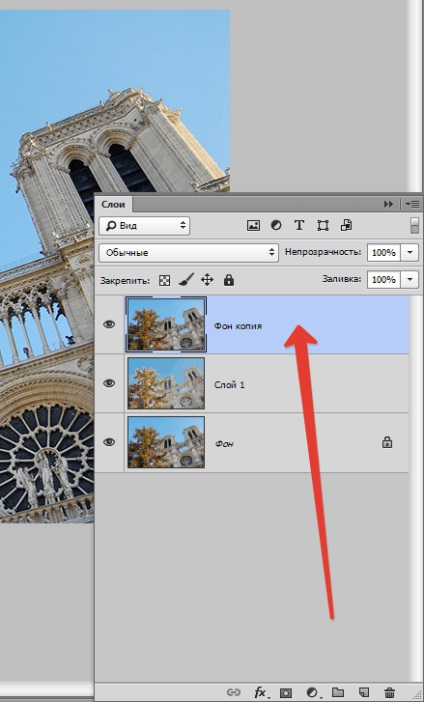Toggle visibility of Фон layer
Image resolution: width=424 pixels, height=702 pixels.
point(109,442)
